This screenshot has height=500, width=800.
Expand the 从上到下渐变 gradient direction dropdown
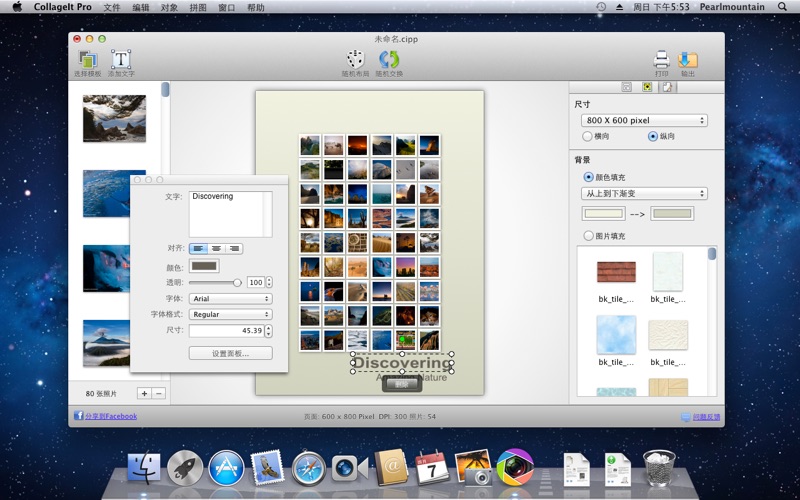pos(644,193)
